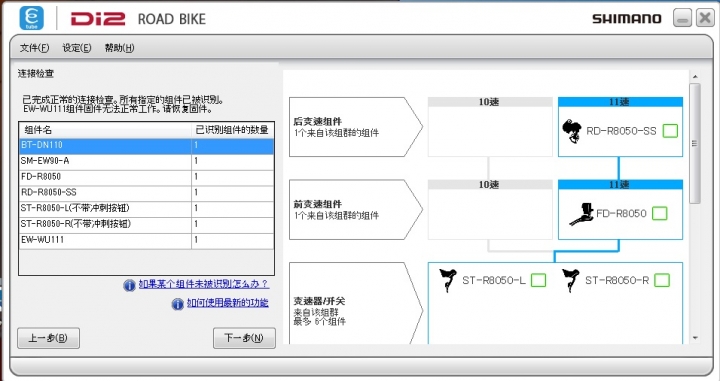Click the 已识别组件的数量 column header

(232, 130)
